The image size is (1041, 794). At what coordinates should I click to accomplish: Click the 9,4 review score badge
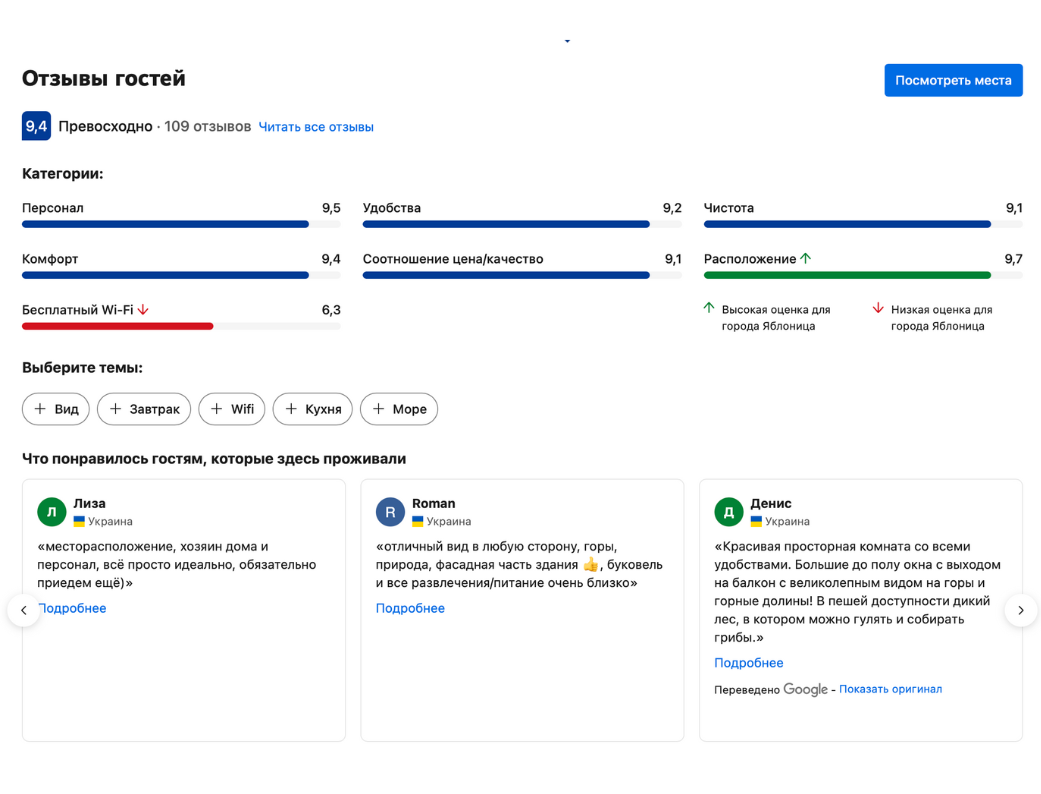[x=36, y=126]
